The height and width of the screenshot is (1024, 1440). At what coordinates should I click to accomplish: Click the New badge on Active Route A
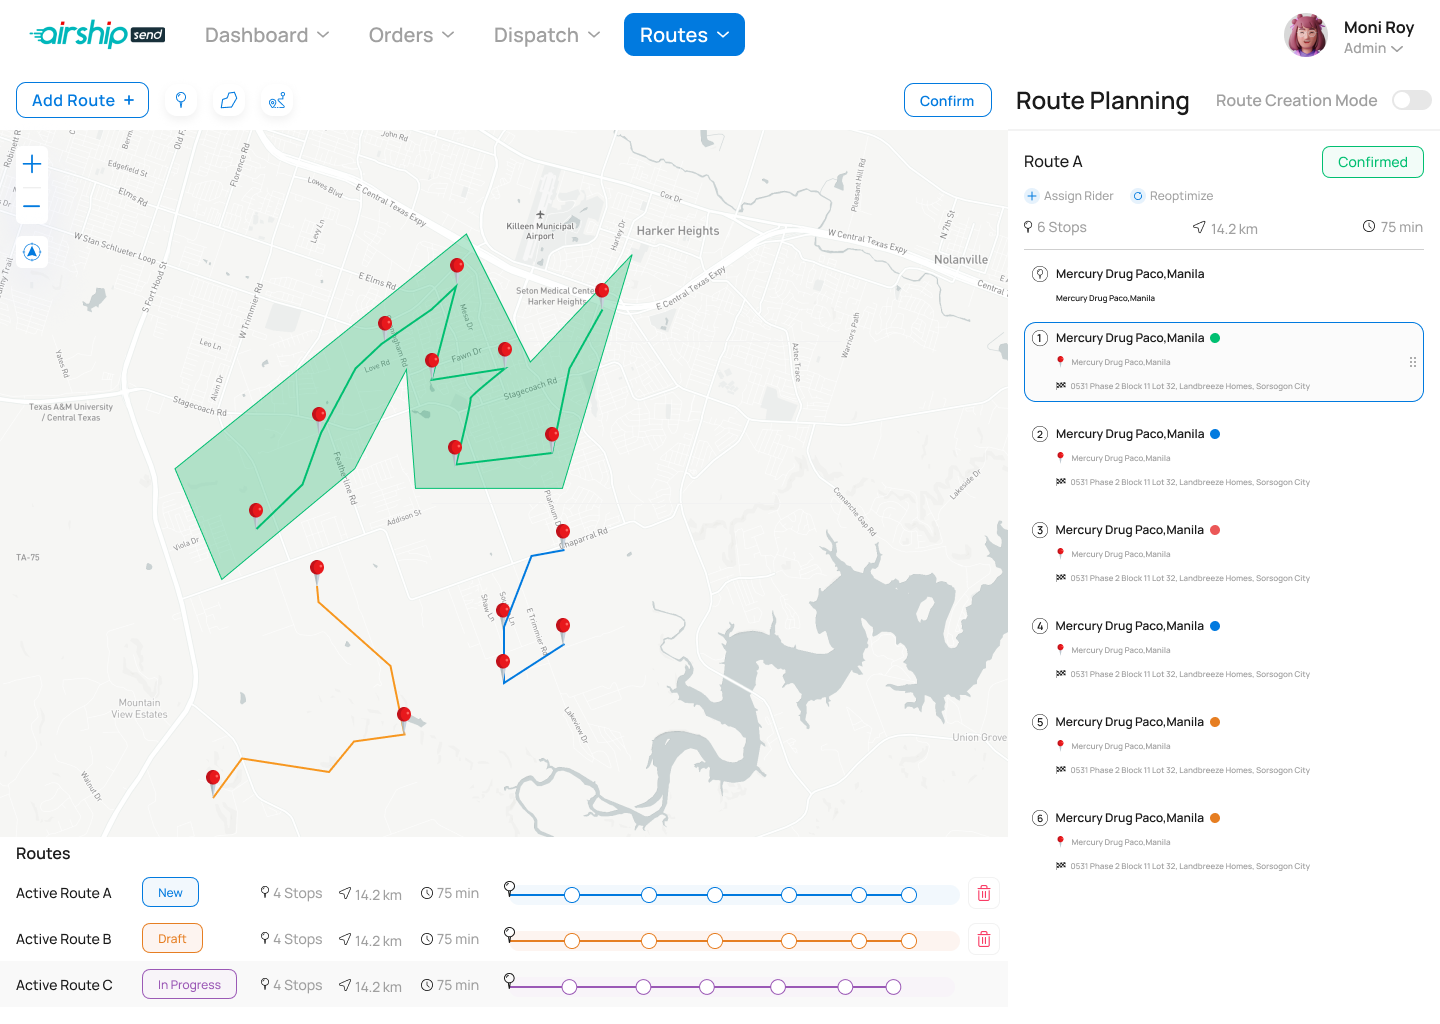[170, 893]
